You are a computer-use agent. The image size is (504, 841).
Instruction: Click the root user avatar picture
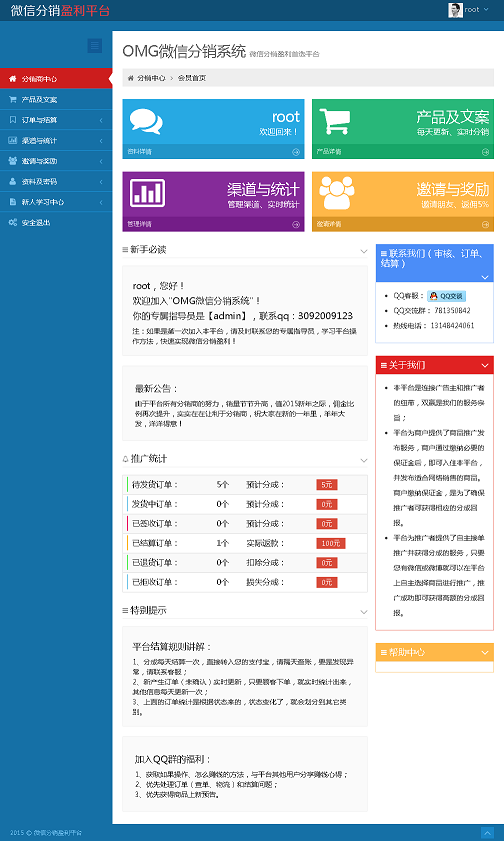coord(455,10)
